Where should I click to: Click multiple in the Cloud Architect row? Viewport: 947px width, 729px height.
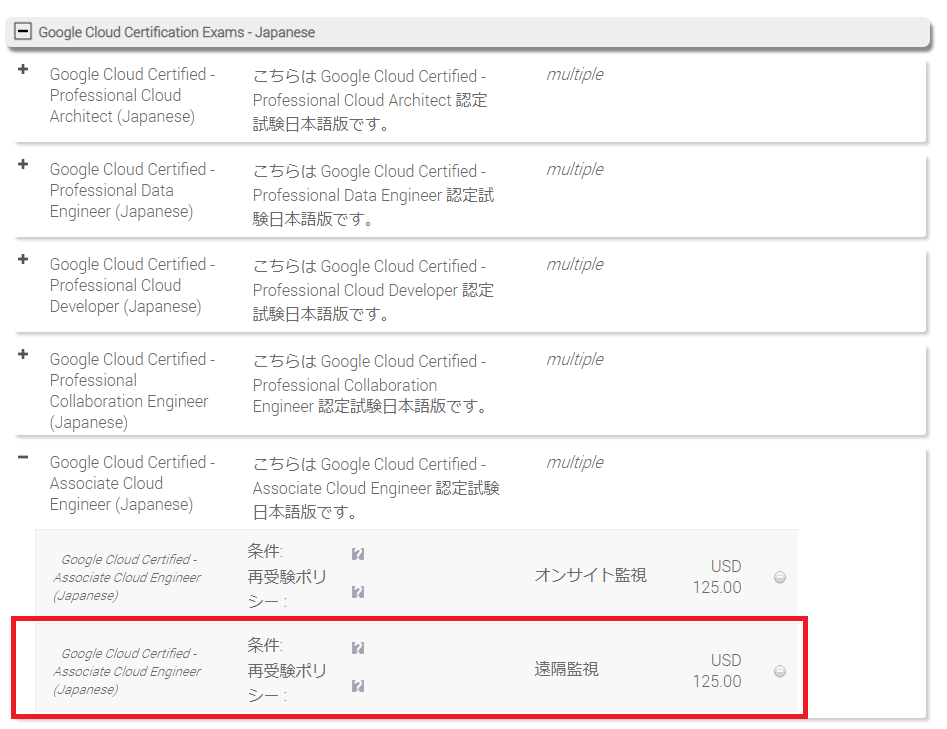click(x=575, y=74)
